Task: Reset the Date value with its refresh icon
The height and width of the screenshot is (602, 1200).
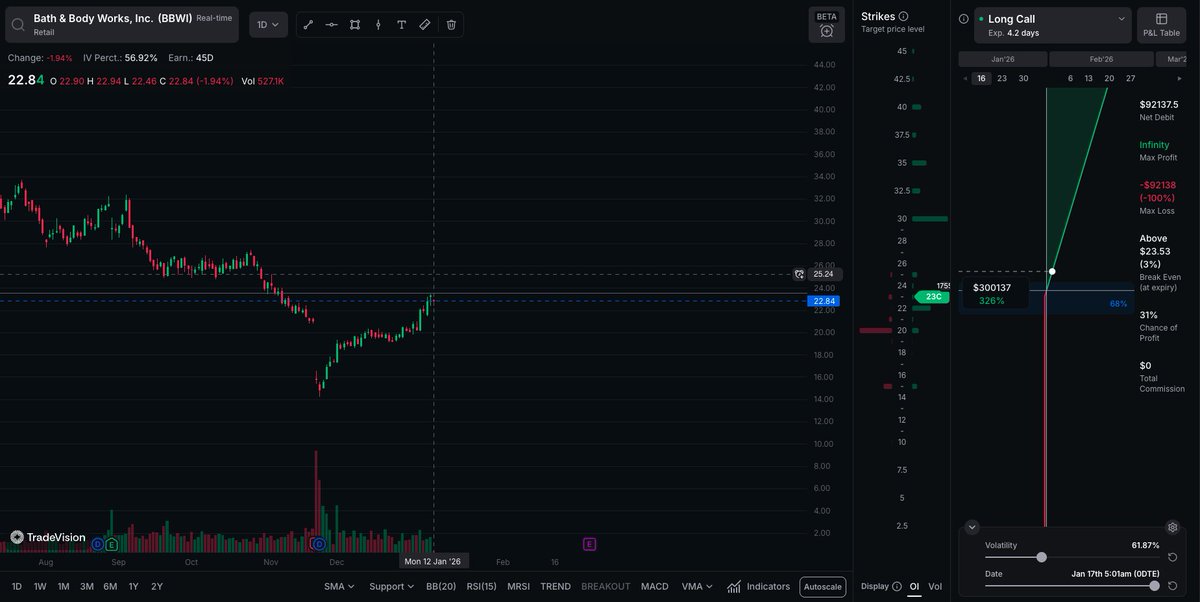Action: (1171, 585)
